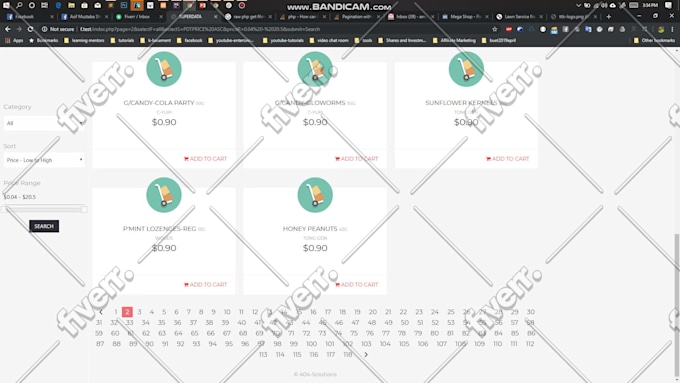Bookmark this page with the star icon
The height and width of the screenshot is (383, 680).
[495, 29]
